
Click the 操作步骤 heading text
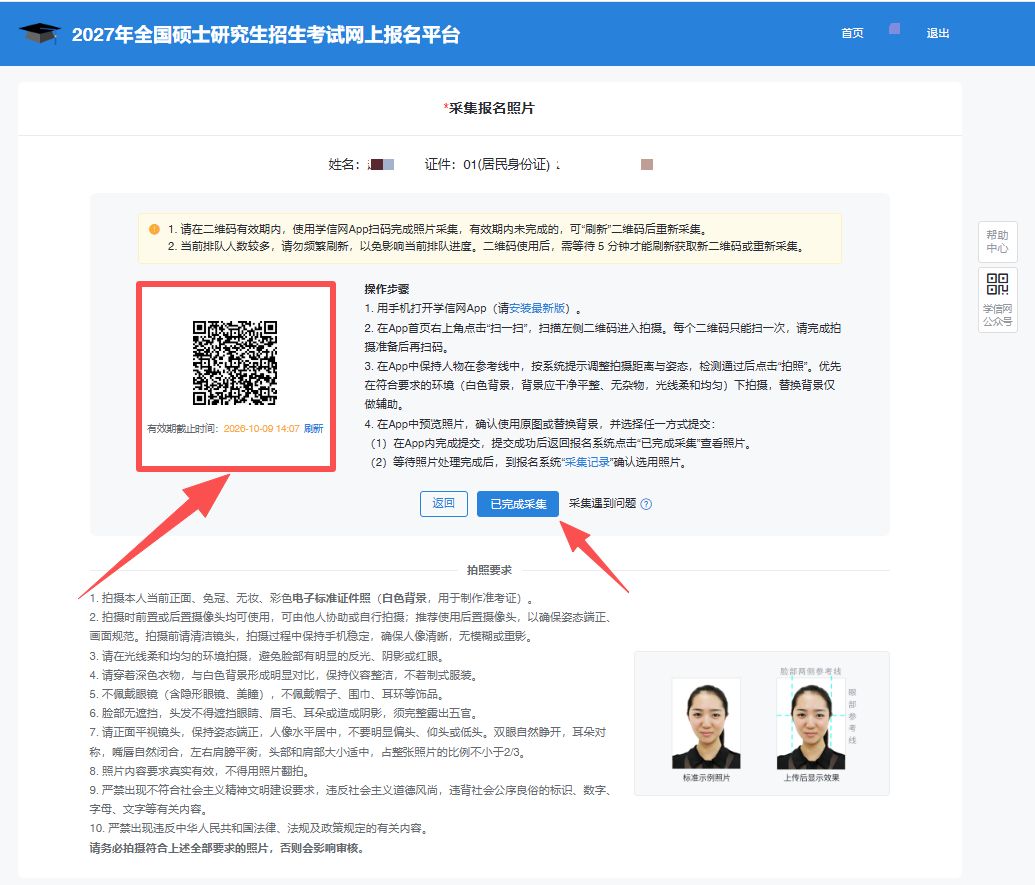coord(387,289)
